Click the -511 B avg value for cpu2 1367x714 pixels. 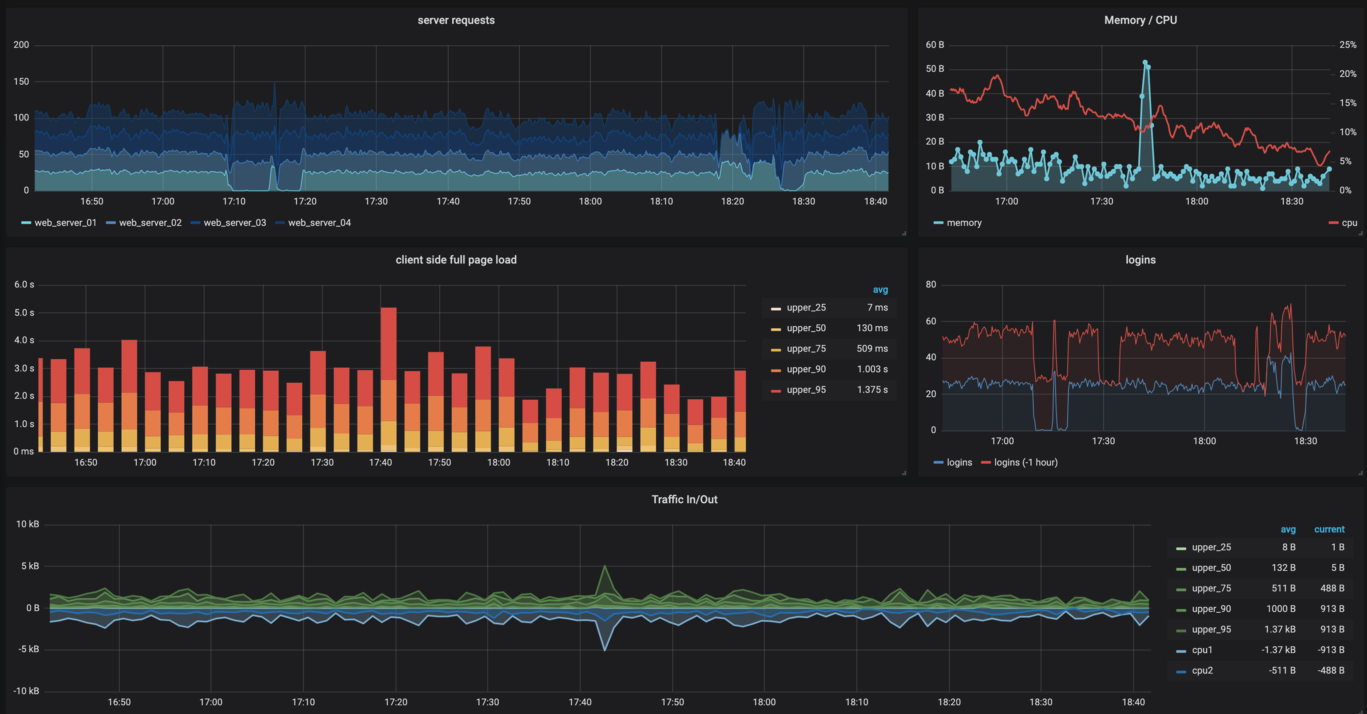click(1281, 671)
